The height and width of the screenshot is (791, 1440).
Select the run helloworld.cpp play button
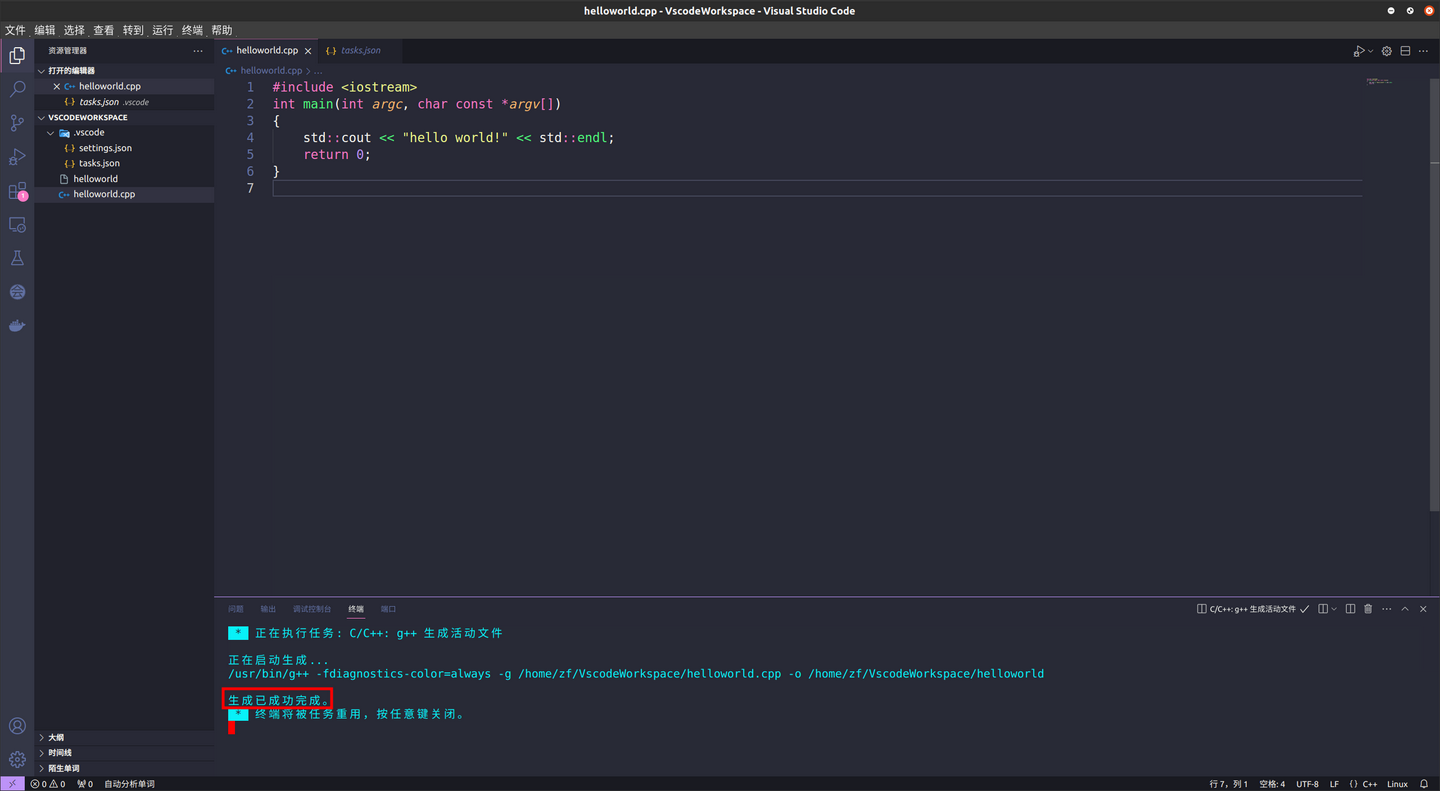click(1358, 50)
